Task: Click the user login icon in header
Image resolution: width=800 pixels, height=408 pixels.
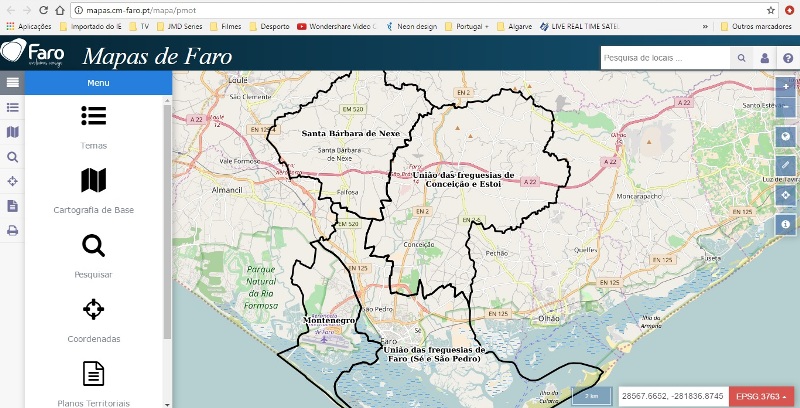Action: pyautogui.click(x=765, y=59)
